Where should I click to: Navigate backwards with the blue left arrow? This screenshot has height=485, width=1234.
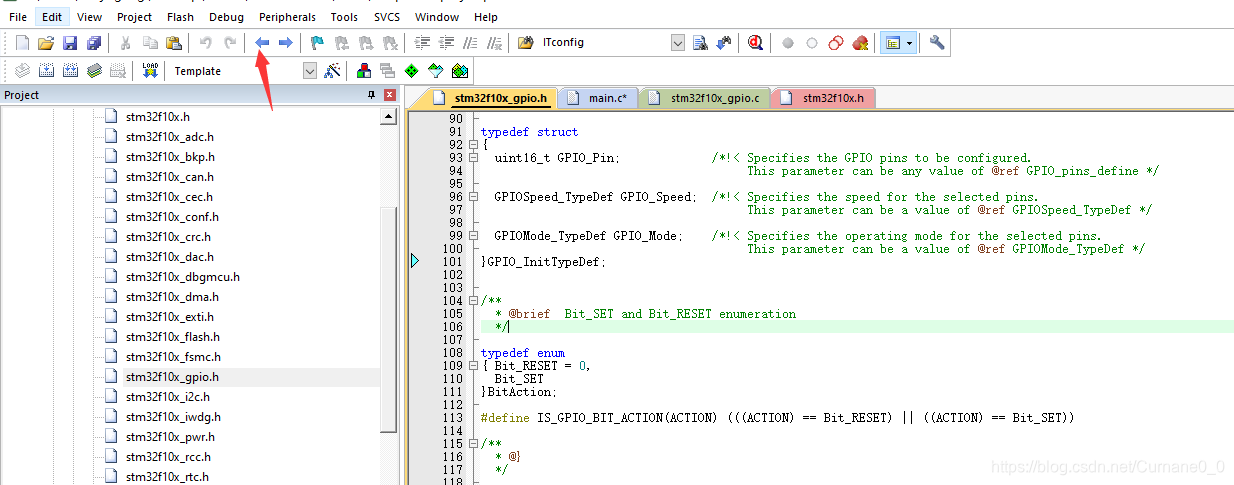(x=262, y=43)
